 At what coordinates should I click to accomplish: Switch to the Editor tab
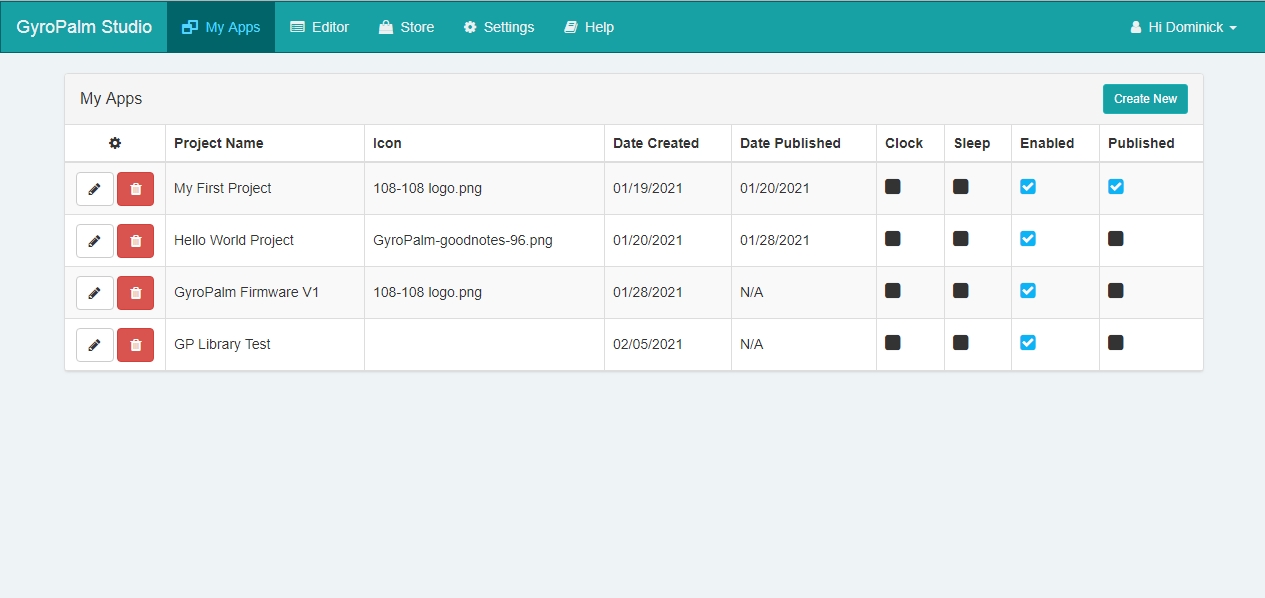(319, 27)
